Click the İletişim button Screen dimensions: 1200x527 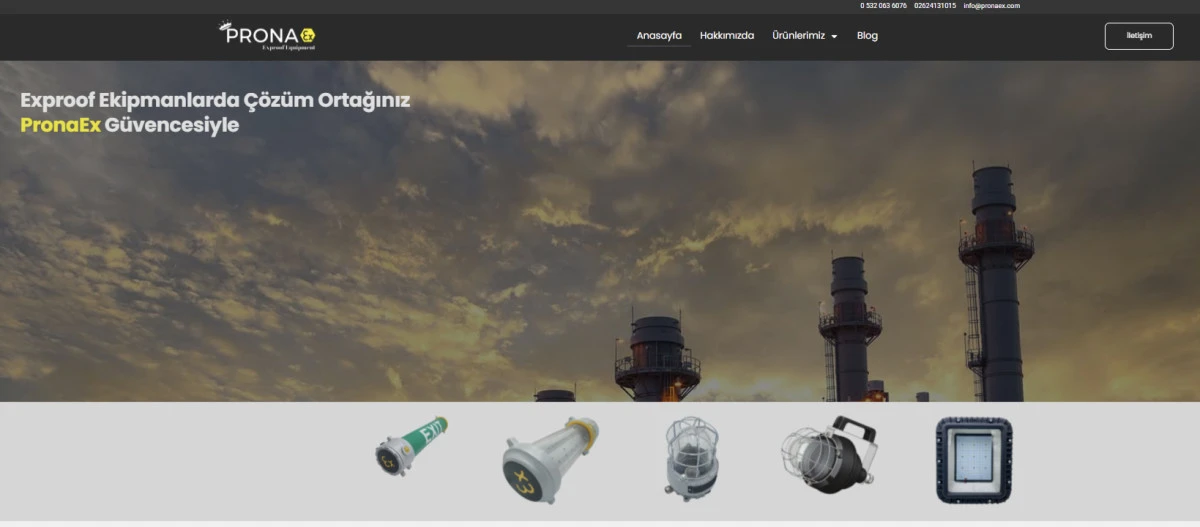click(1139, 36)
